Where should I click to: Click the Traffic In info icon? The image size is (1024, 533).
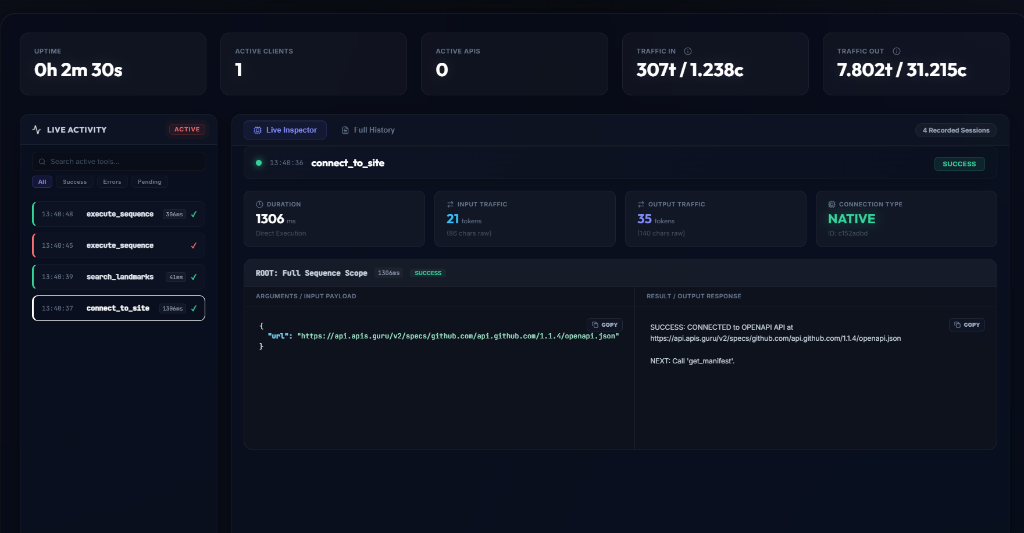pos(688,51)
